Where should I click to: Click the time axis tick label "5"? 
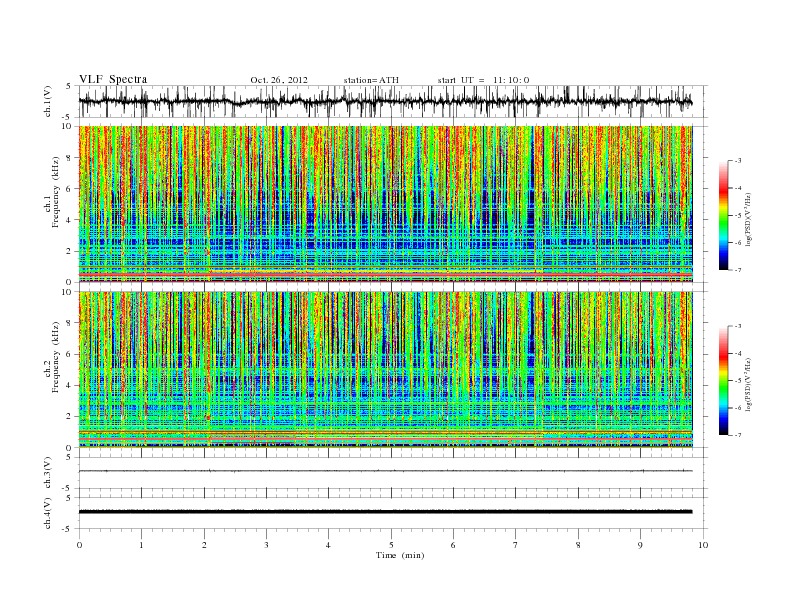(x=391, y=545)
